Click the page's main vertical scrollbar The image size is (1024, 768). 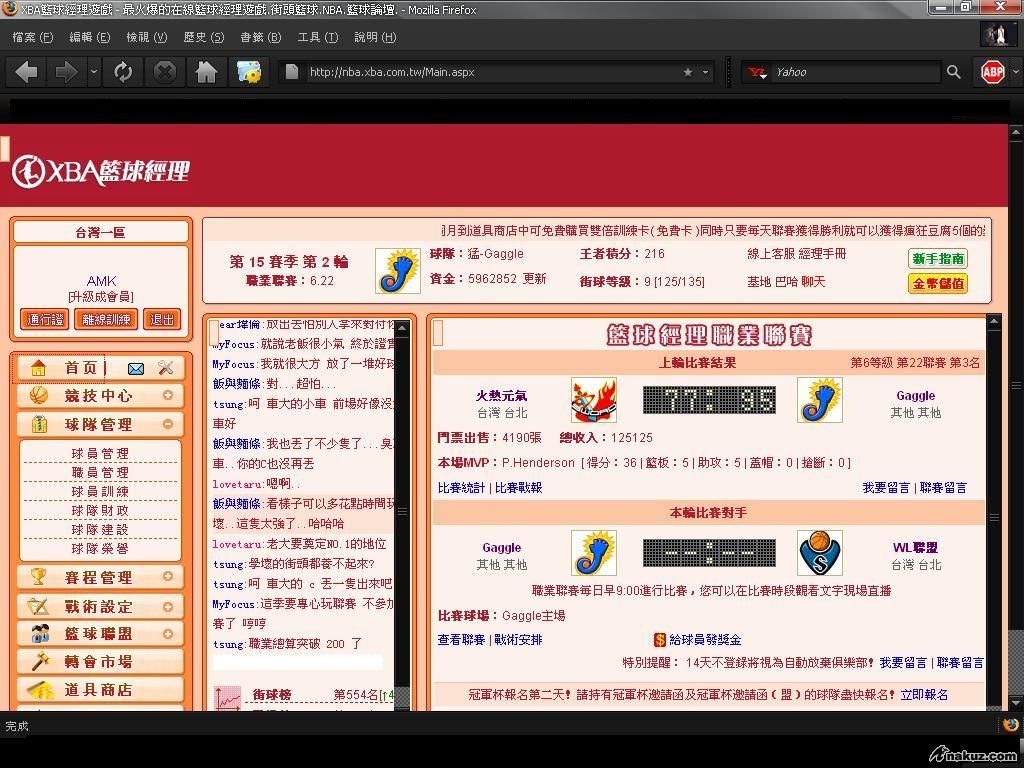point(1016,418)
